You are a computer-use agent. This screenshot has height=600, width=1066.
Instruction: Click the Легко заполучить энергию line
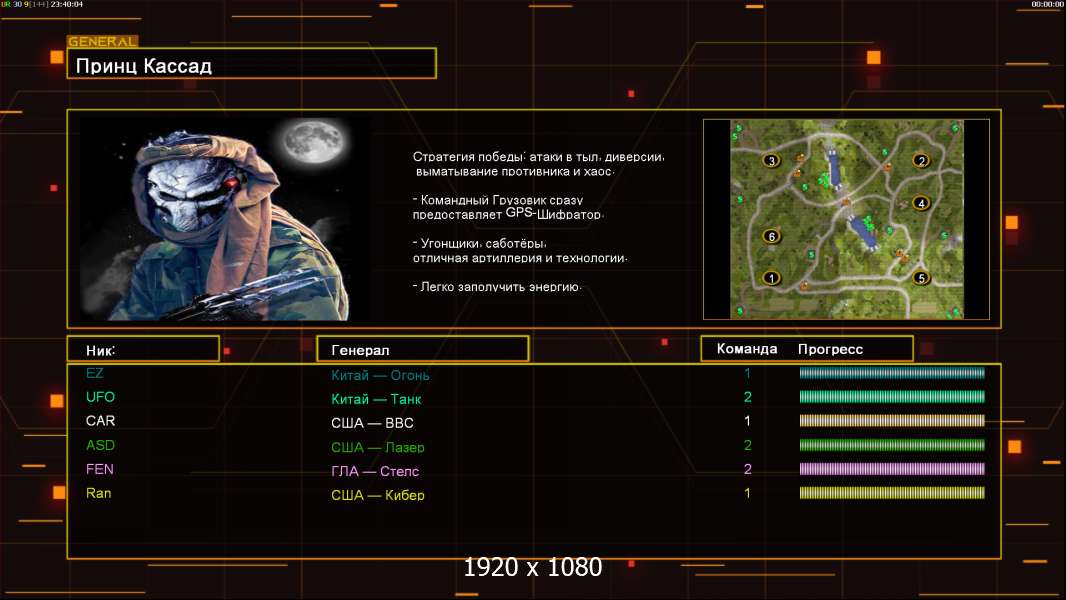tap(497, 286)
